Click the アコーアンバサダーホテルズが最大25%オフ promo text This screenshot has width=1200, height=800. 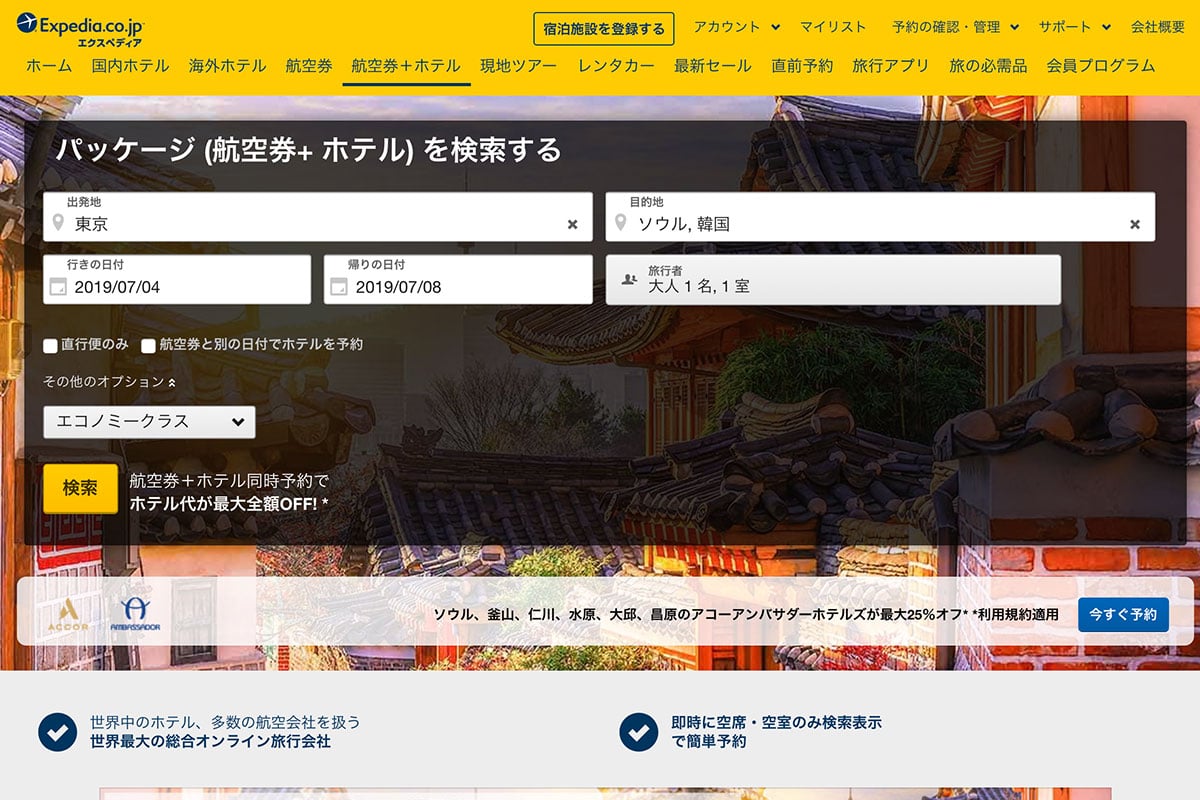746,614
